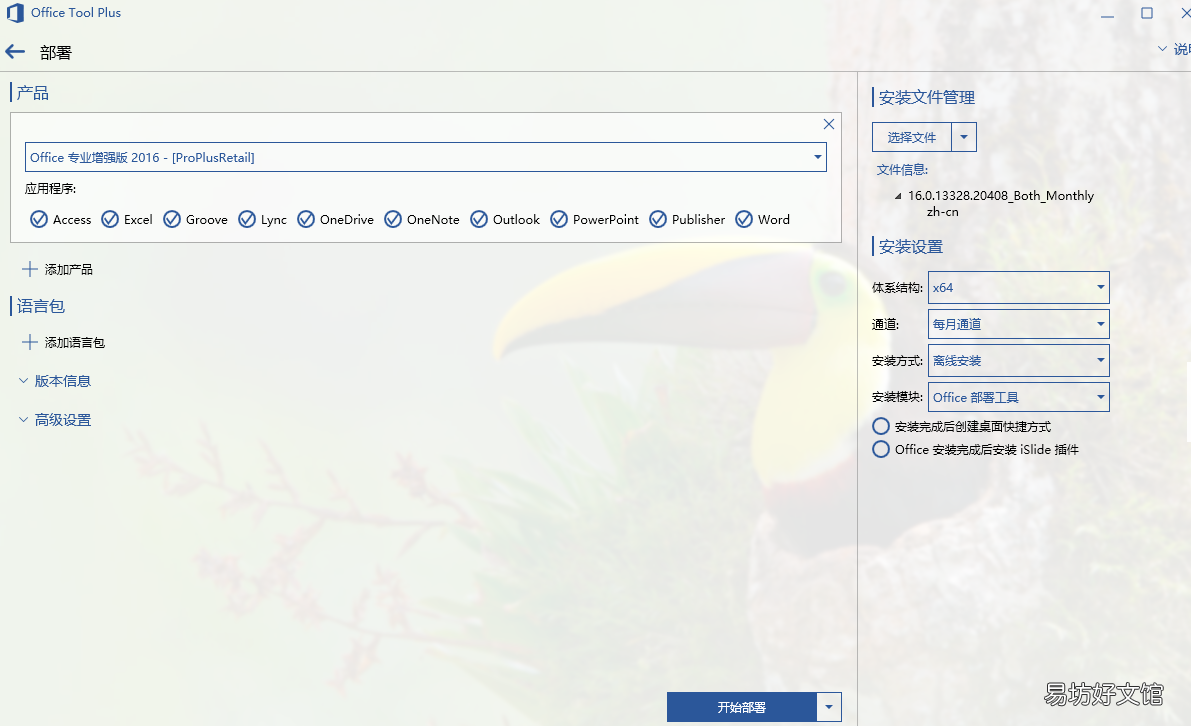The image size is (1191, 726).
Task: Click the 添加语言包 link
Action: pyautogui.click(x=74, y=342)
